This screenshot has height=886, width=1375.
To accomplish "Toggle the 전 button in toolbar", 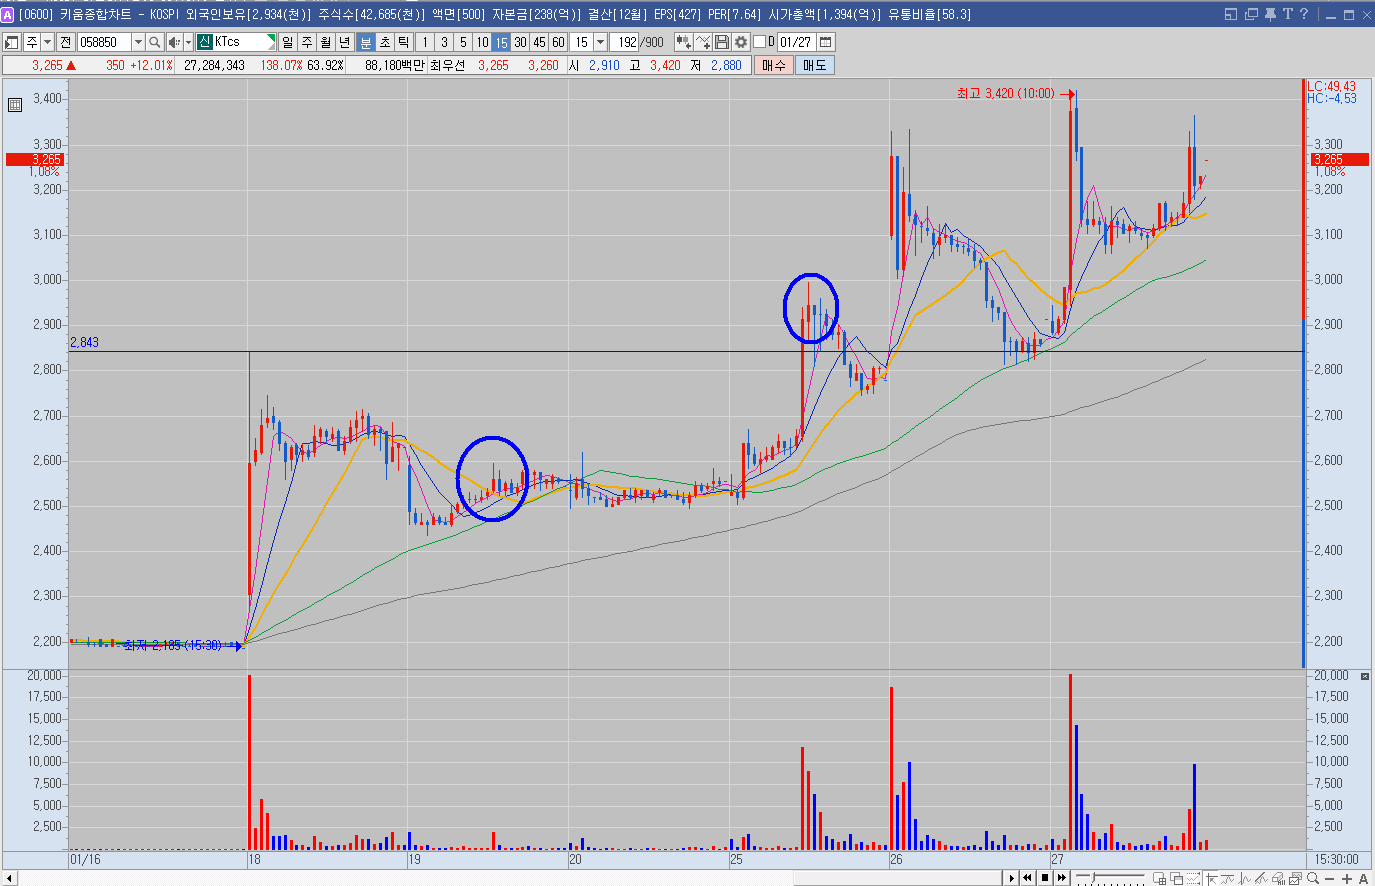I will click(x=65, y=42).
